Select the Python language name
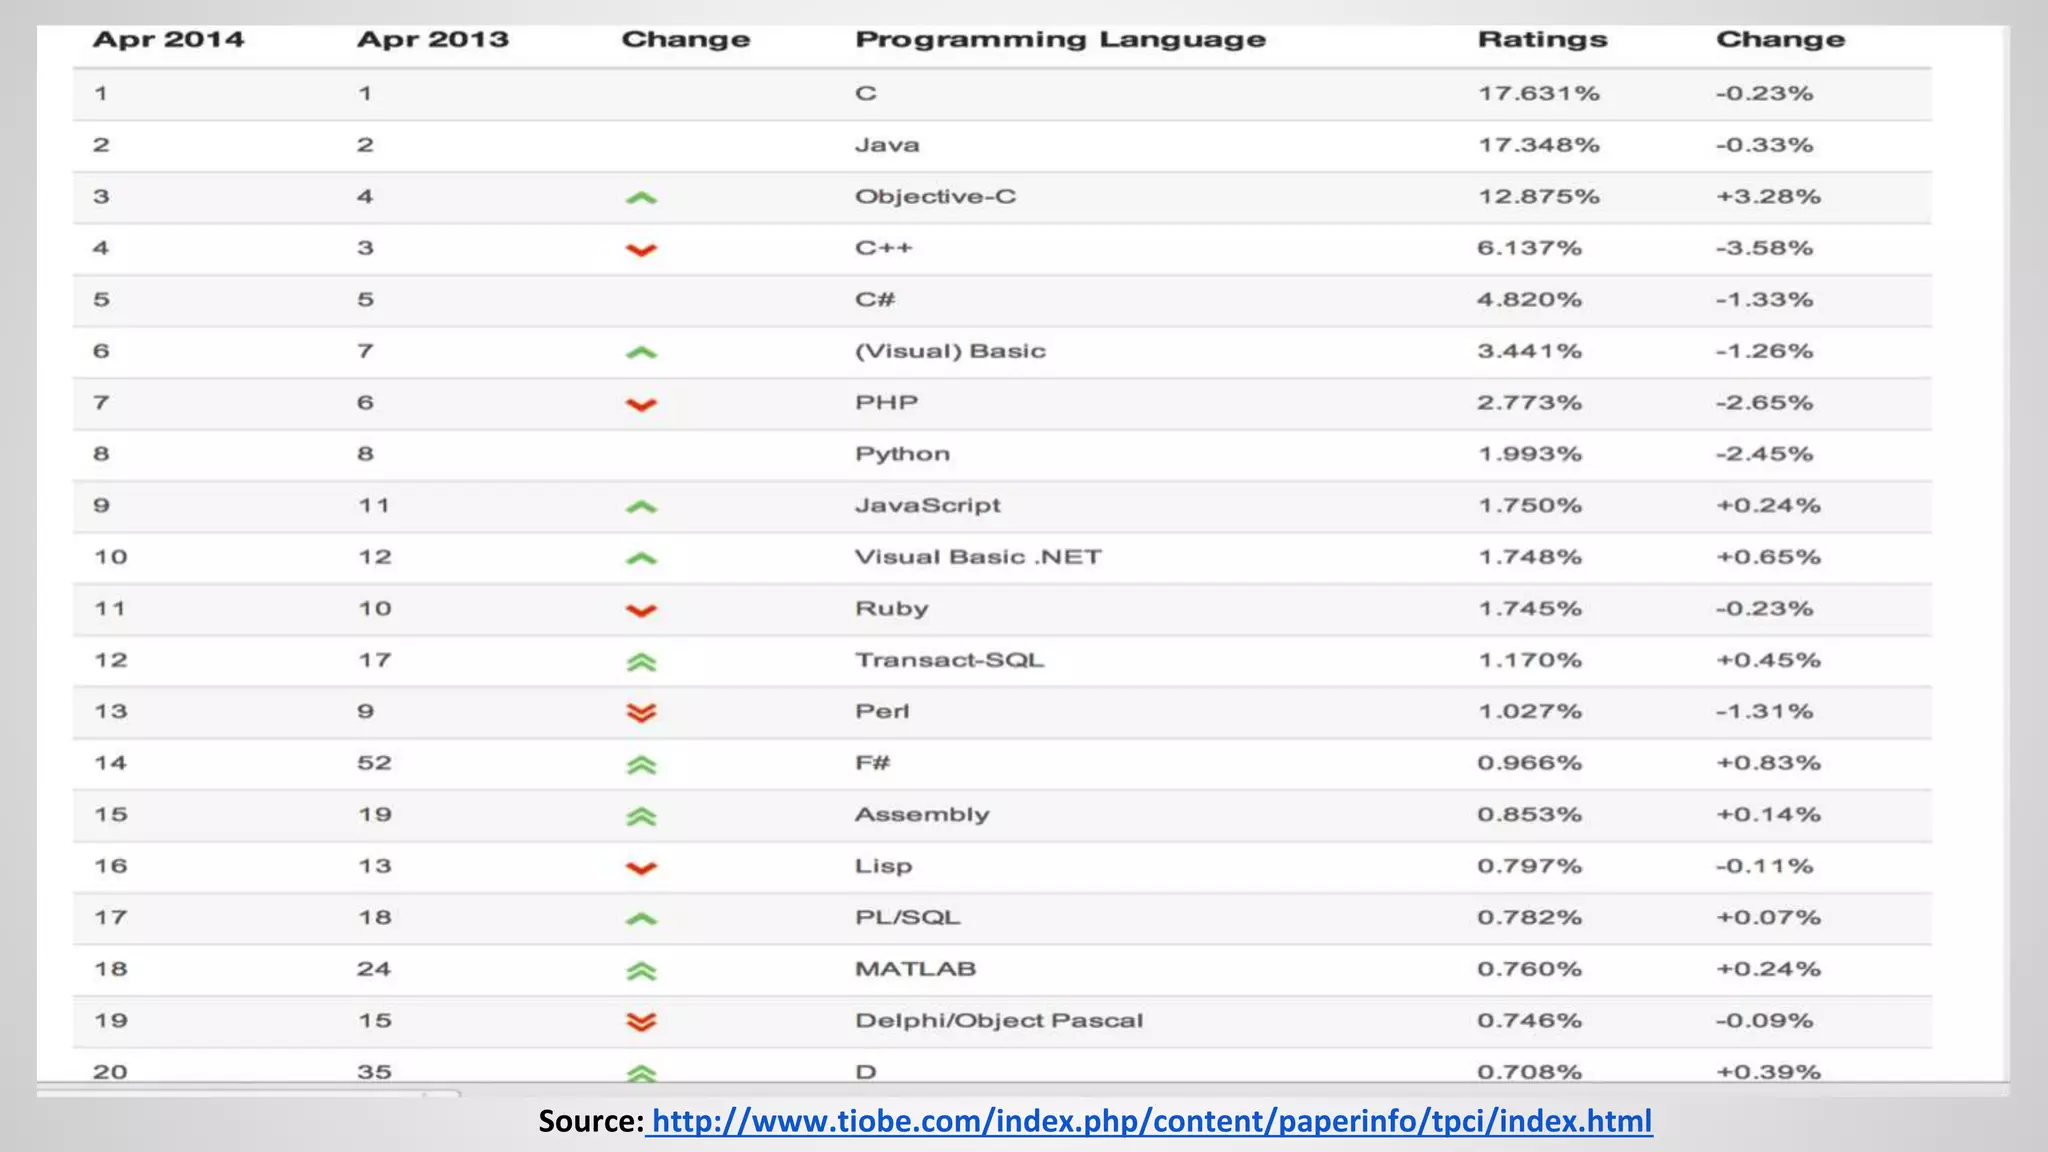 pyautogui.click(x=902, y=455)
